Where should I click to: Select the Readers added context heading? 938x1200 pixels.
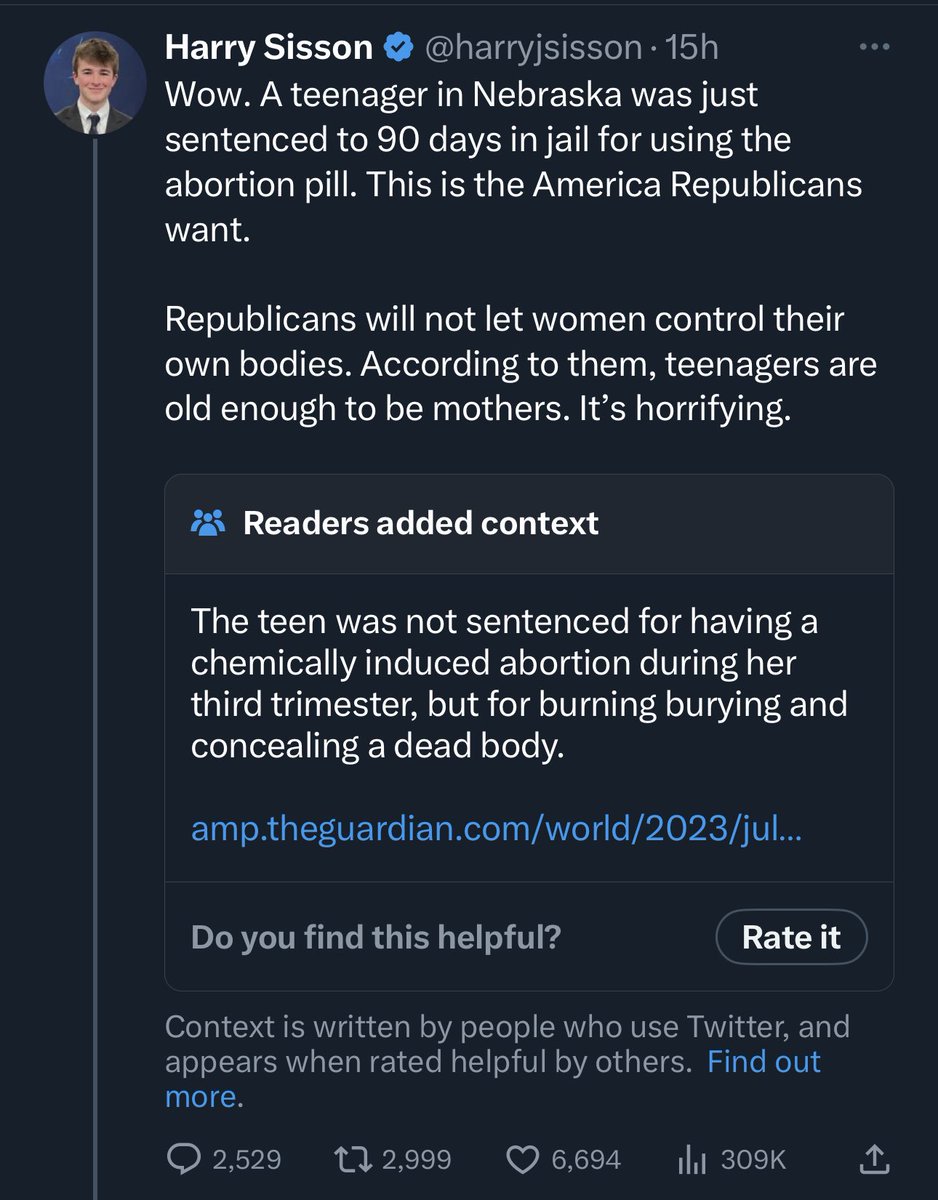coord(421,523)
